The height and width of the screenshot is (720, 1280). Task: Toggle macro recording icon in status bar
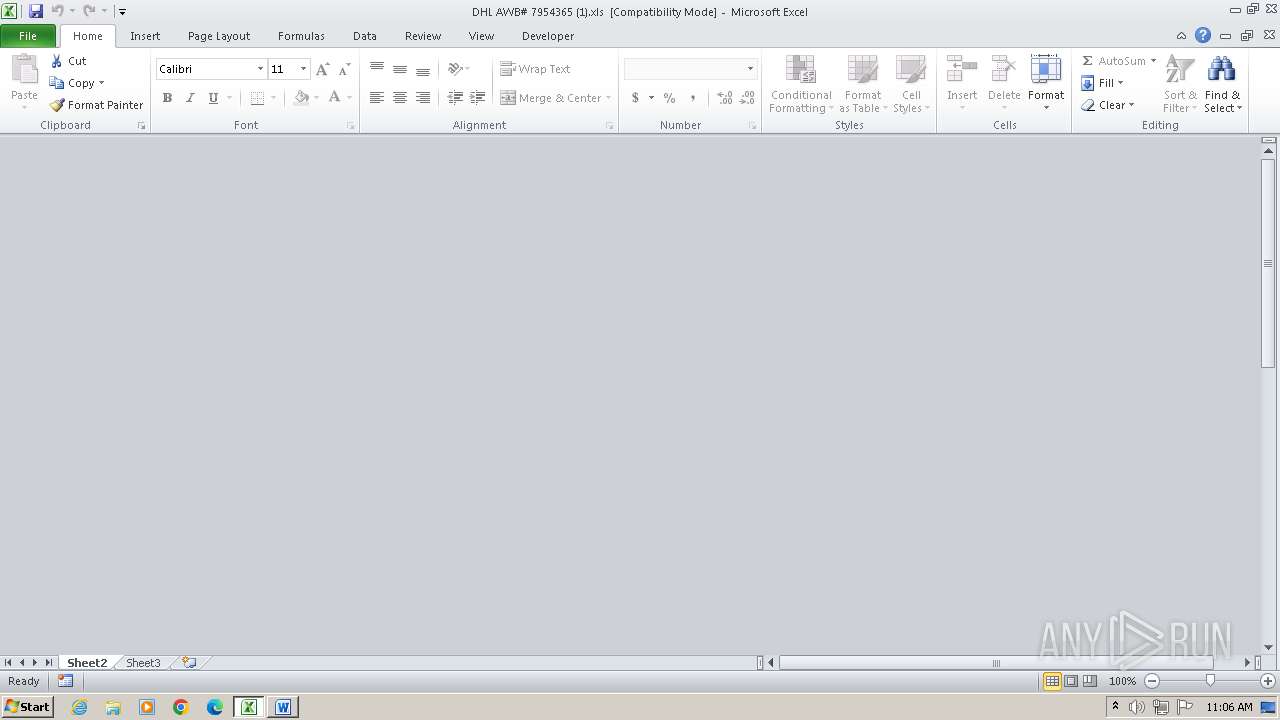65,681
